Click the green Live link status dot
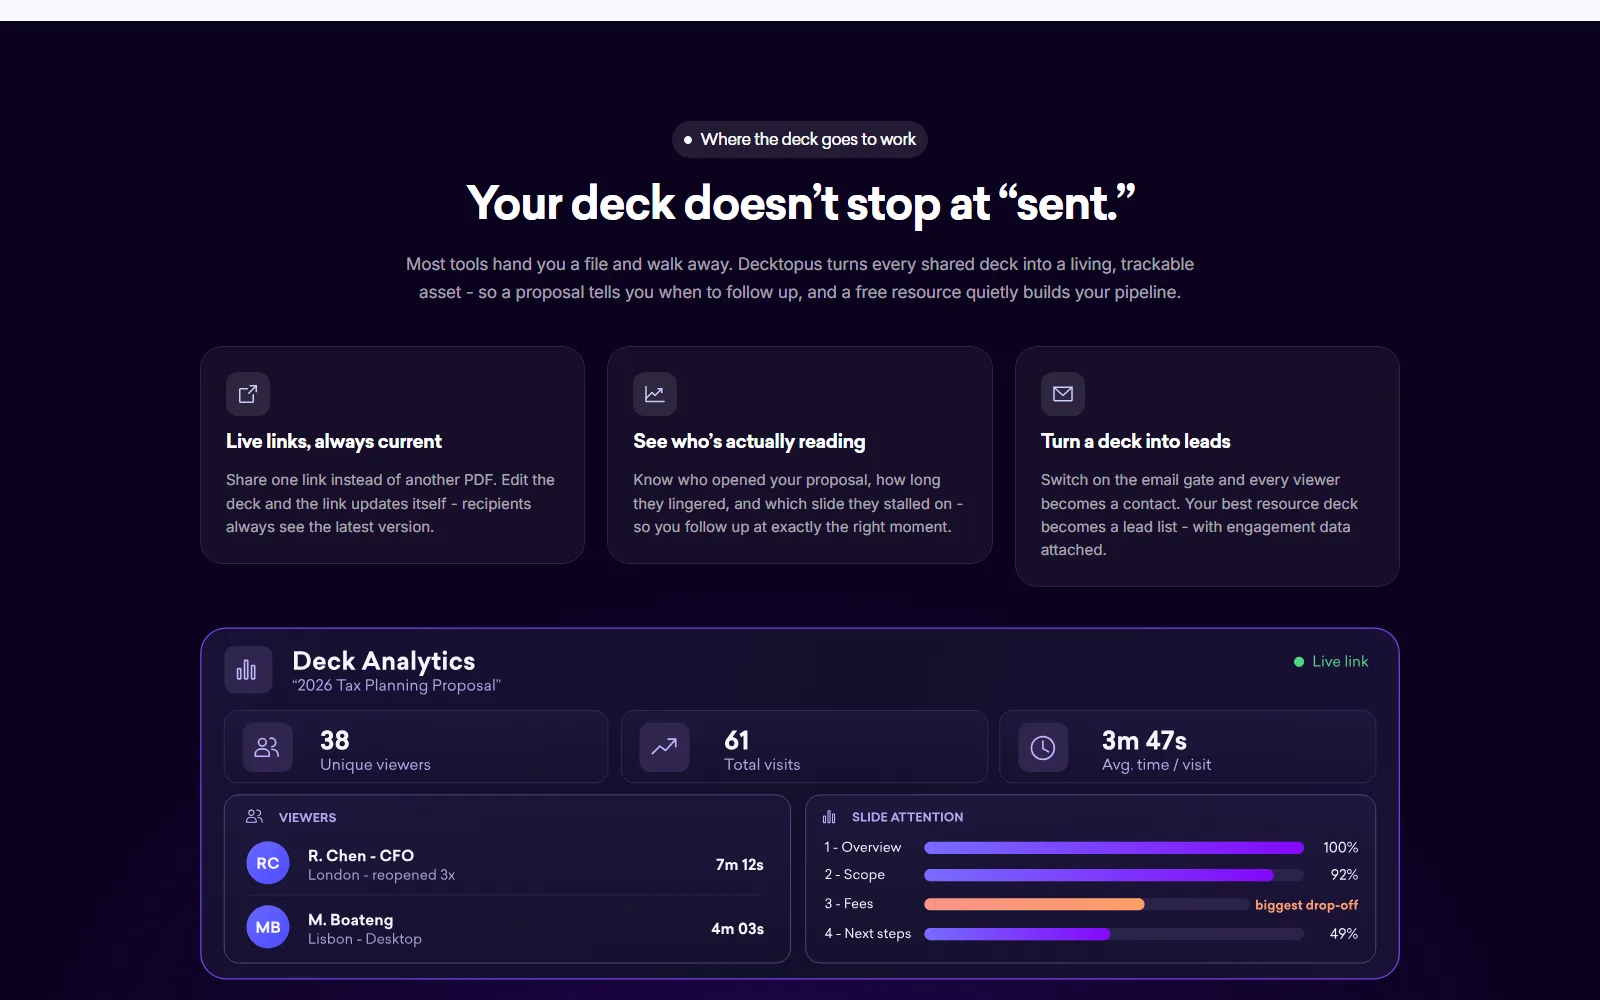This screenshot has height=1000, width=1600. pyautogui.click(x=1299, y=662)
